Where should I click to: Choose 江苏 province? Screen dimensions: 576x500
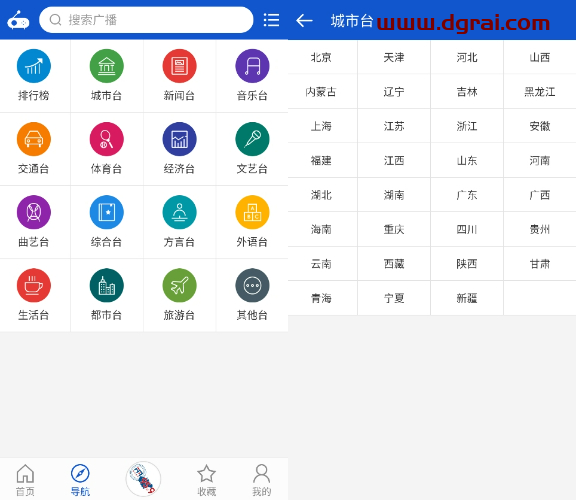[x=394, y=126]
